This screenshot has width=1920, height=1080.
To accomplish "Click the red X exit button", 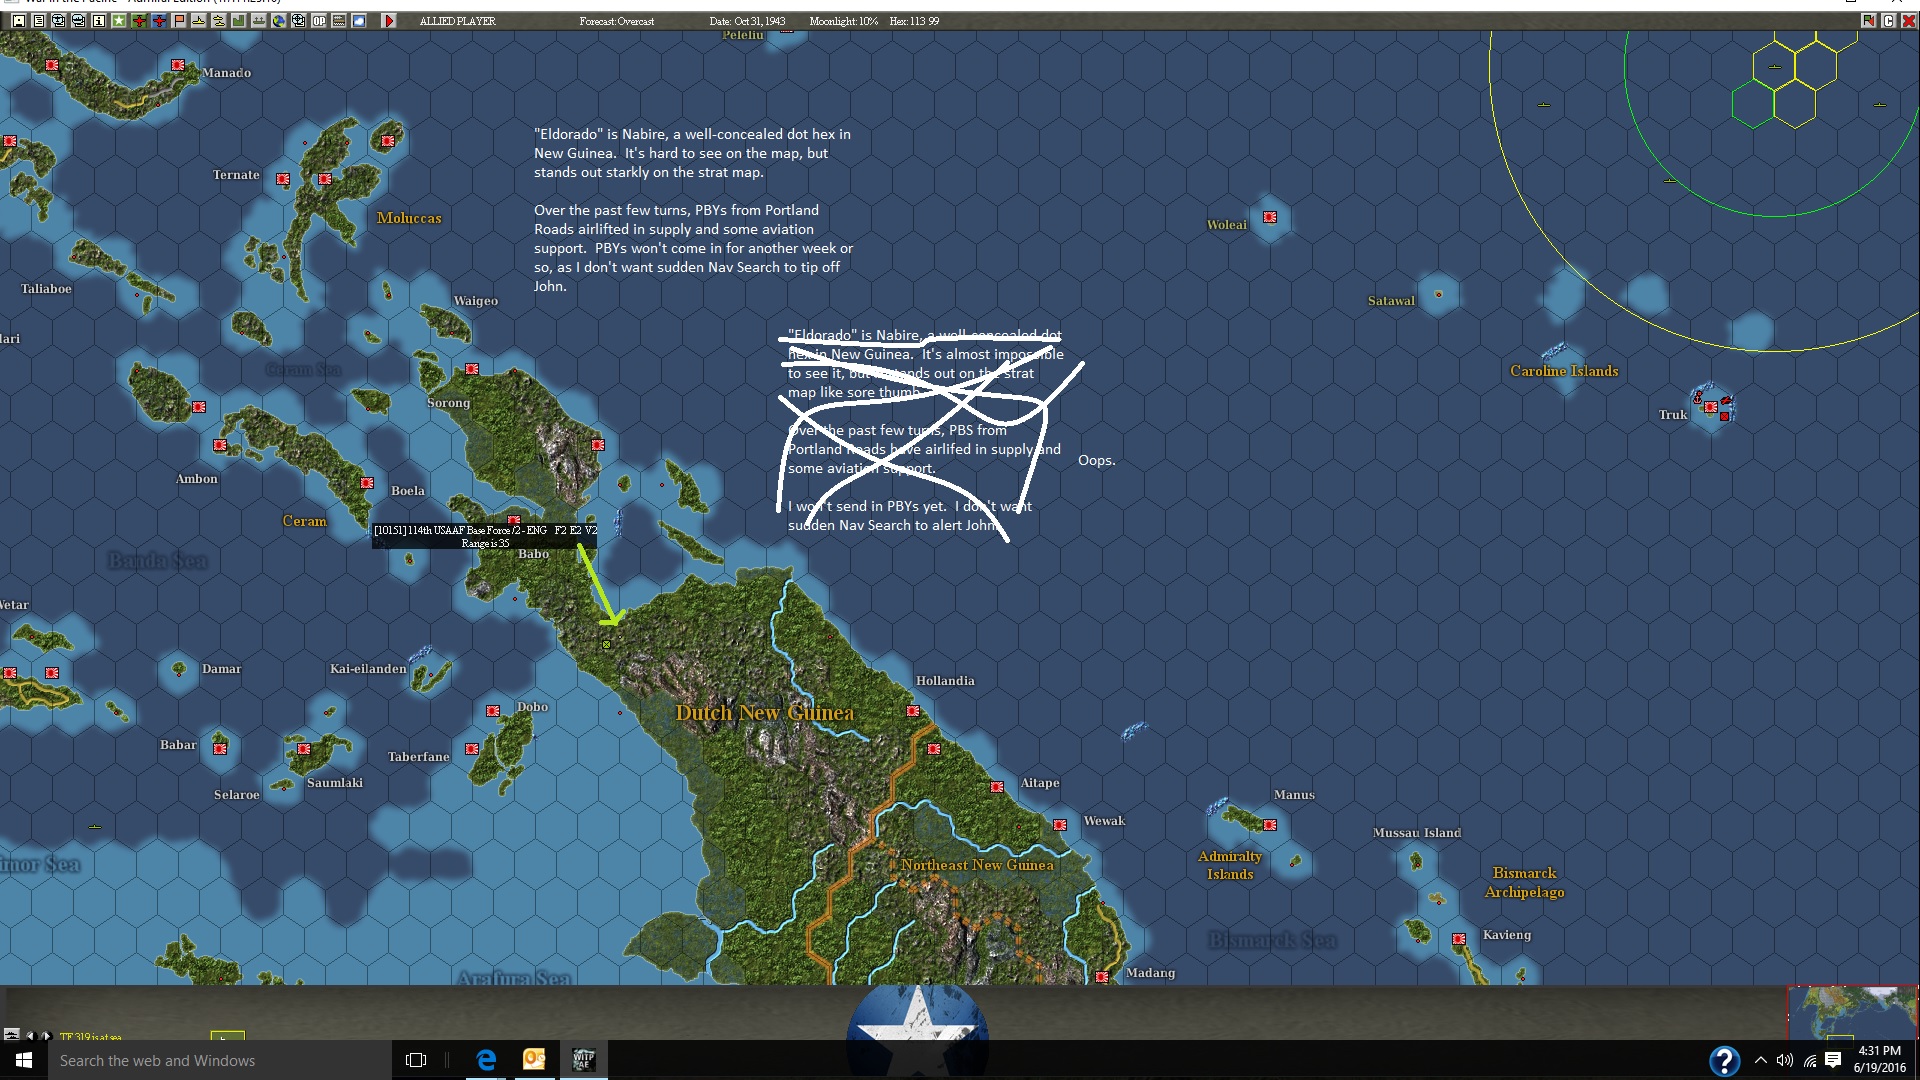I will pos(1908,21).
